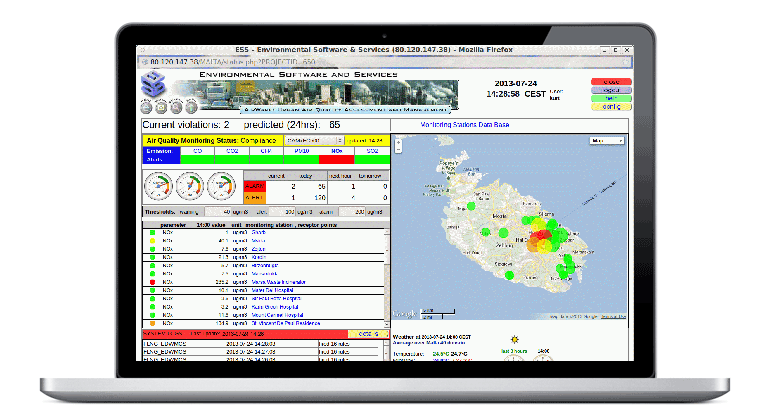Select the NOx tab in emission status row
768x420 pixels.
[336, 150]
